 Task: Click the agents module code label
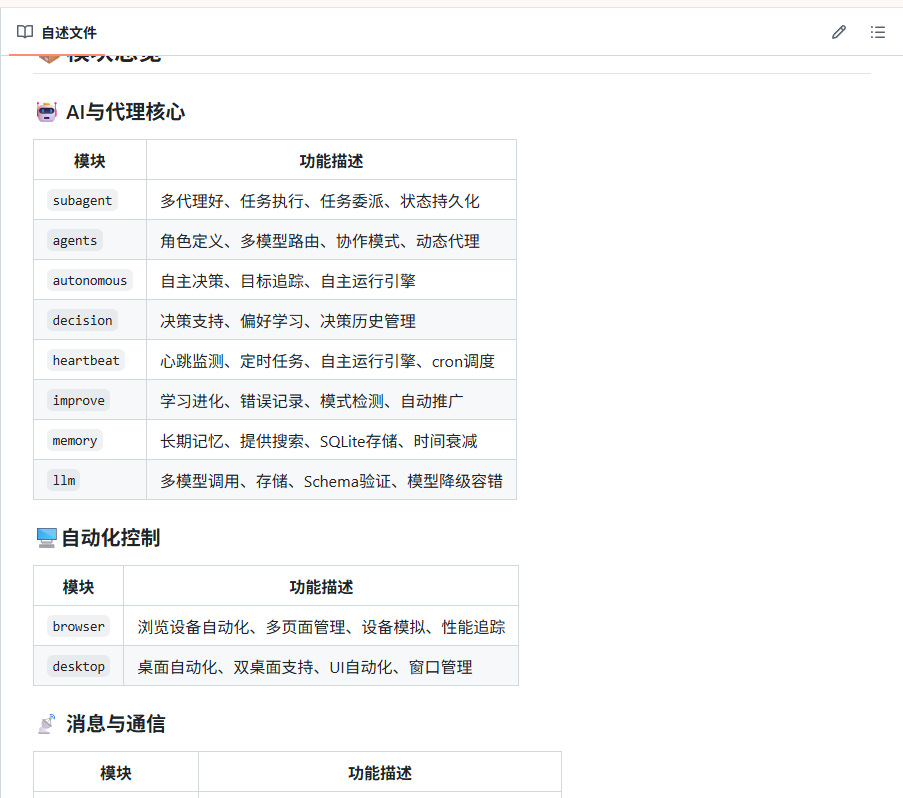point(75,240)
